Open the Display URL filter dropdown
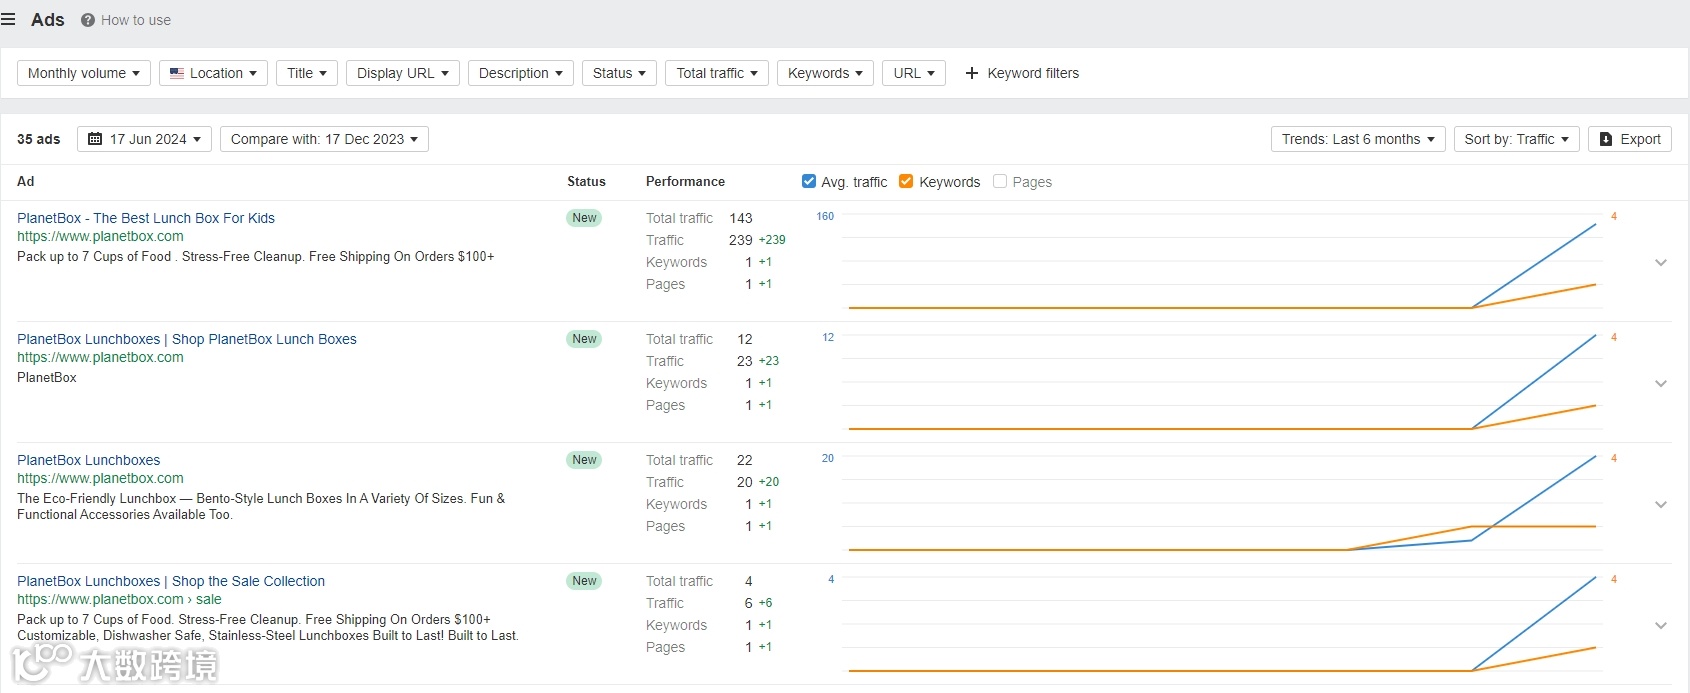1690x693 pixels. click(403, 73)
